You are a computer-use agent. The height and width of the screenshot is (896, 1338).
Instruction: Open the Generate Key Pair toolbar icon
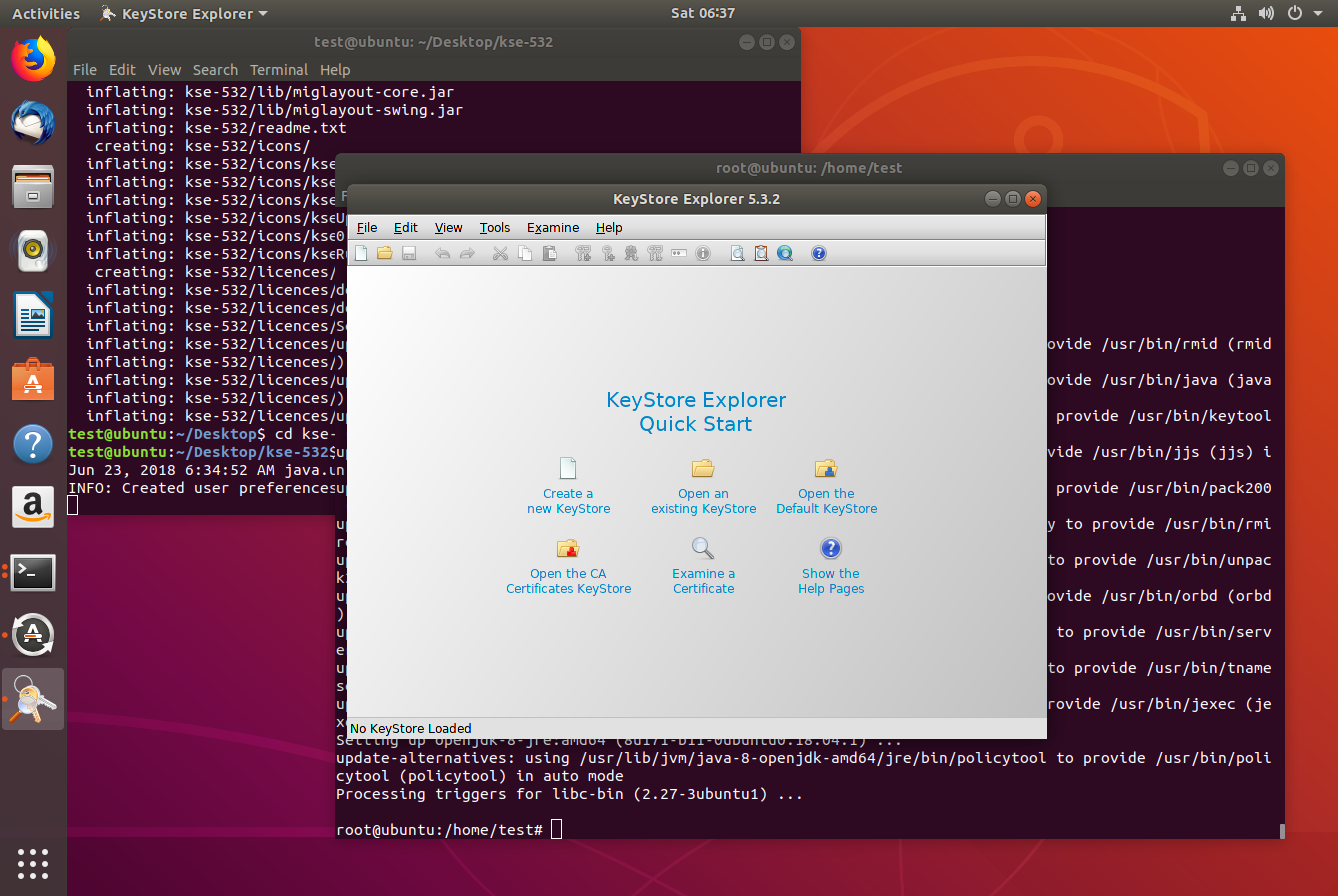(x=583, y=253)
